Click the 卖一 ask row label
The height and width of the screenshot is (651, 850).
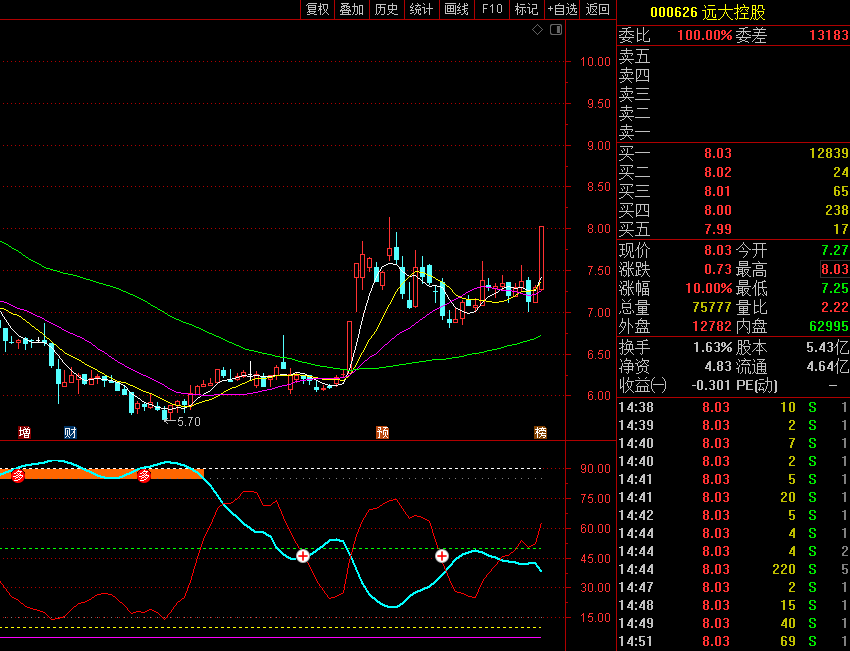click(x=634, y=132)
